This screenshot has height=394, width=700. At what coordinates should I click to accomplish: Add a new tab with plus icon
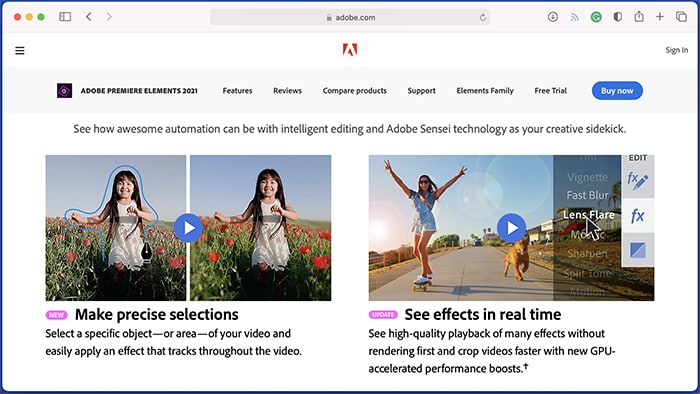(660, 17)
